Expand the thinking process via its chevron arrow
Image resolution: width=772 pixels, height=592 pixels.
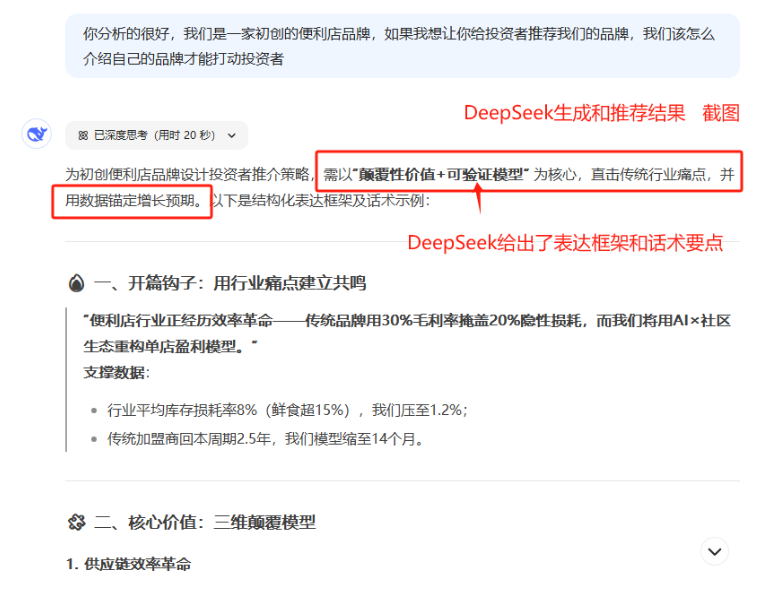(x=232, y=135)
